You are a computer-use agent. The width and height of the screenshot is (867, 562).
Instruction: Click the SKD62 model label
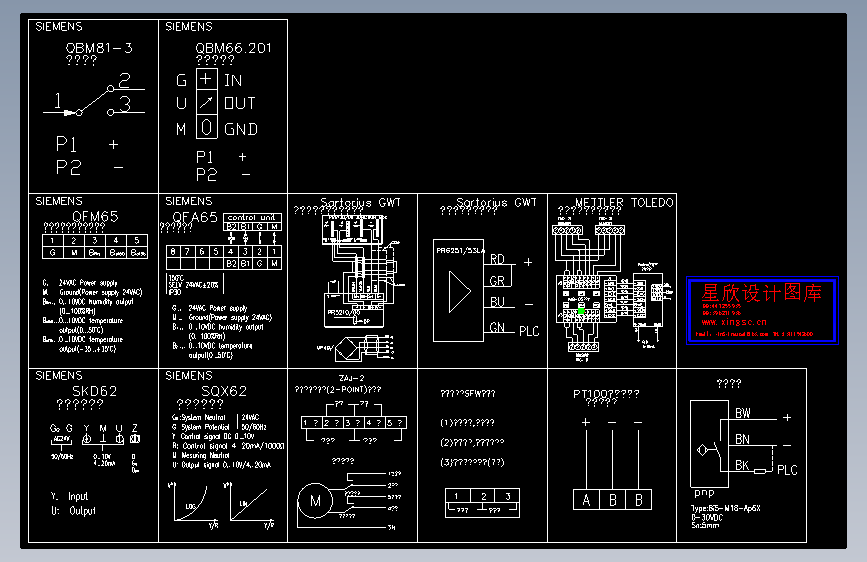95,391
